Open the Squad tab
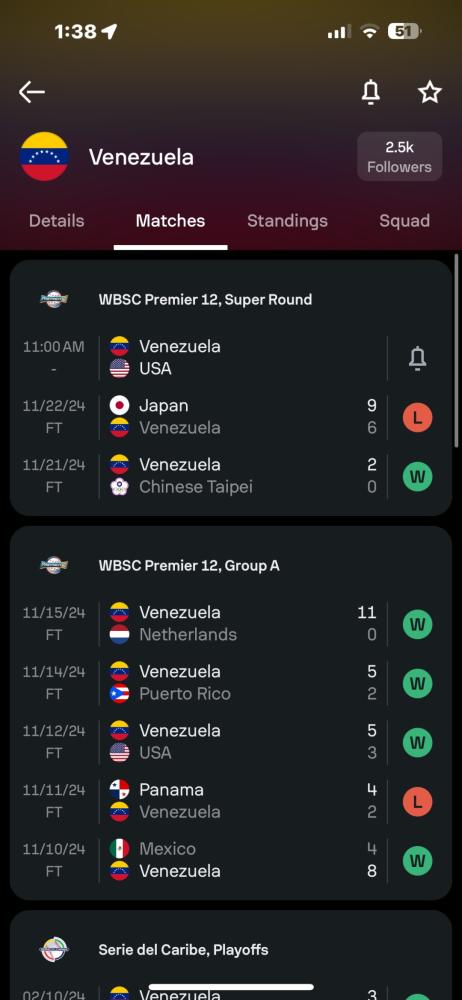 [405, 221]
